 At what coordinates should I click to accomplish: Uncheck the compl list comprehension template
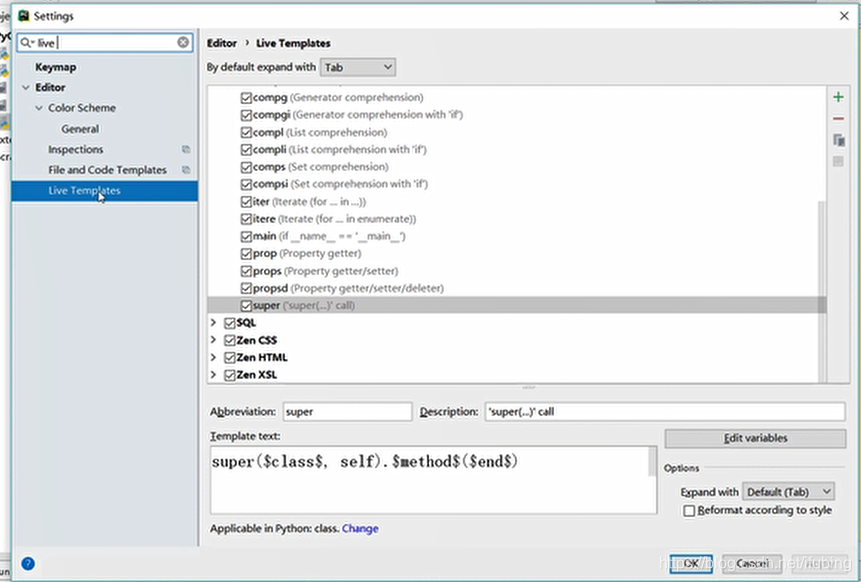[x=246, y=133]
